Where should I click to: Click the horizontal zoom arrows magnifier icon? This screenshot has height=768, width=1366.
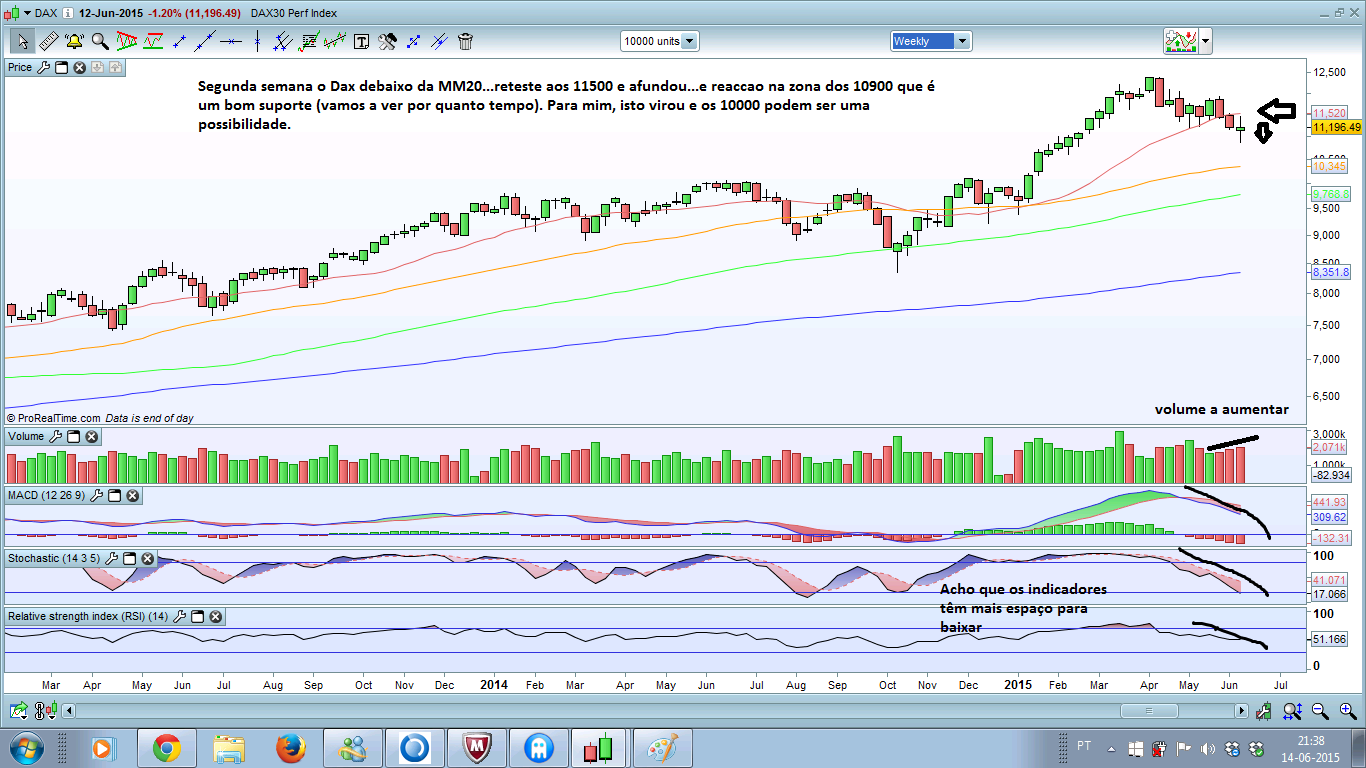(1292, 710)
